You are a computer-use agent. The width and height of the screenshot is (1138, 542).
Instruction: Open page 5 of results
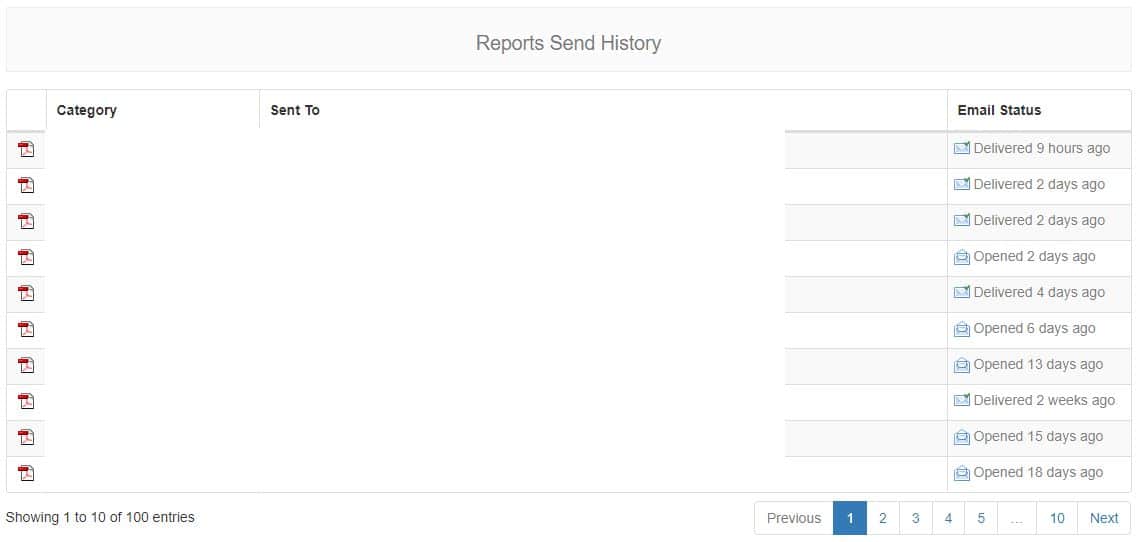pos(981,518)
